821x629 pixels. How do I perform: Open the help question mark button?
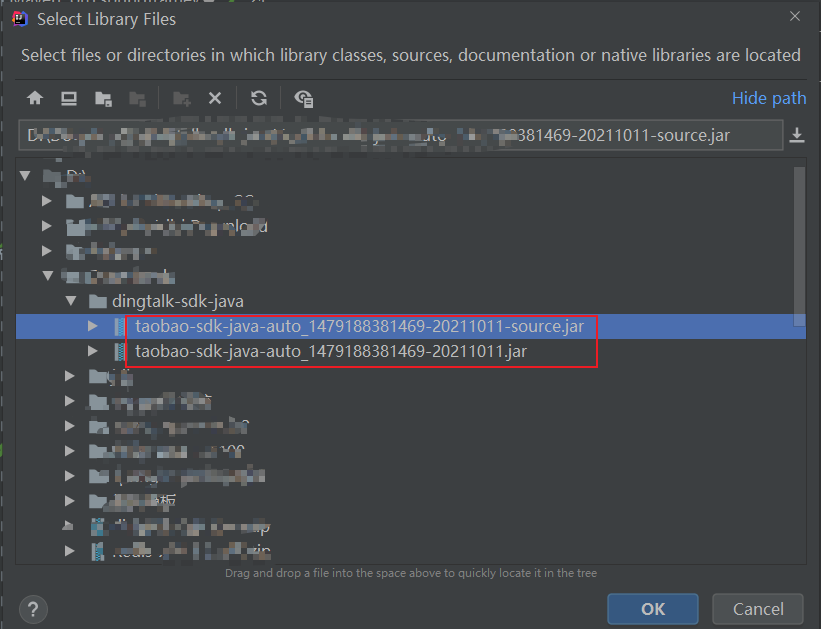point(33,609)
